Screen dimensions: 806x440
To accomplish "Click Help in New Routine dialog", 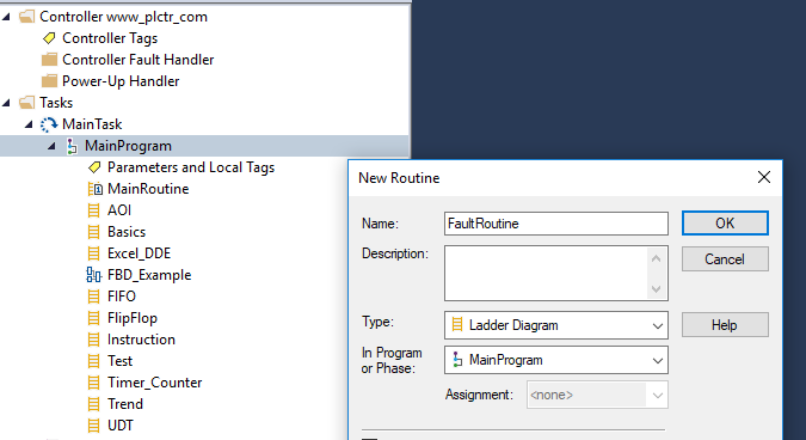I will [x=725, y=325].
